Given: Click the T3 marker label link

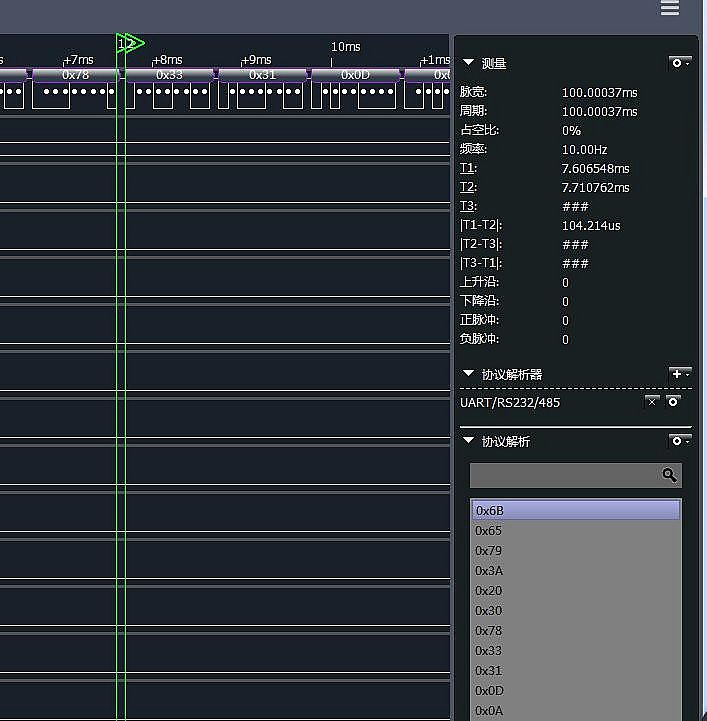Looking at the screenshot, I should tap(467, 207).
